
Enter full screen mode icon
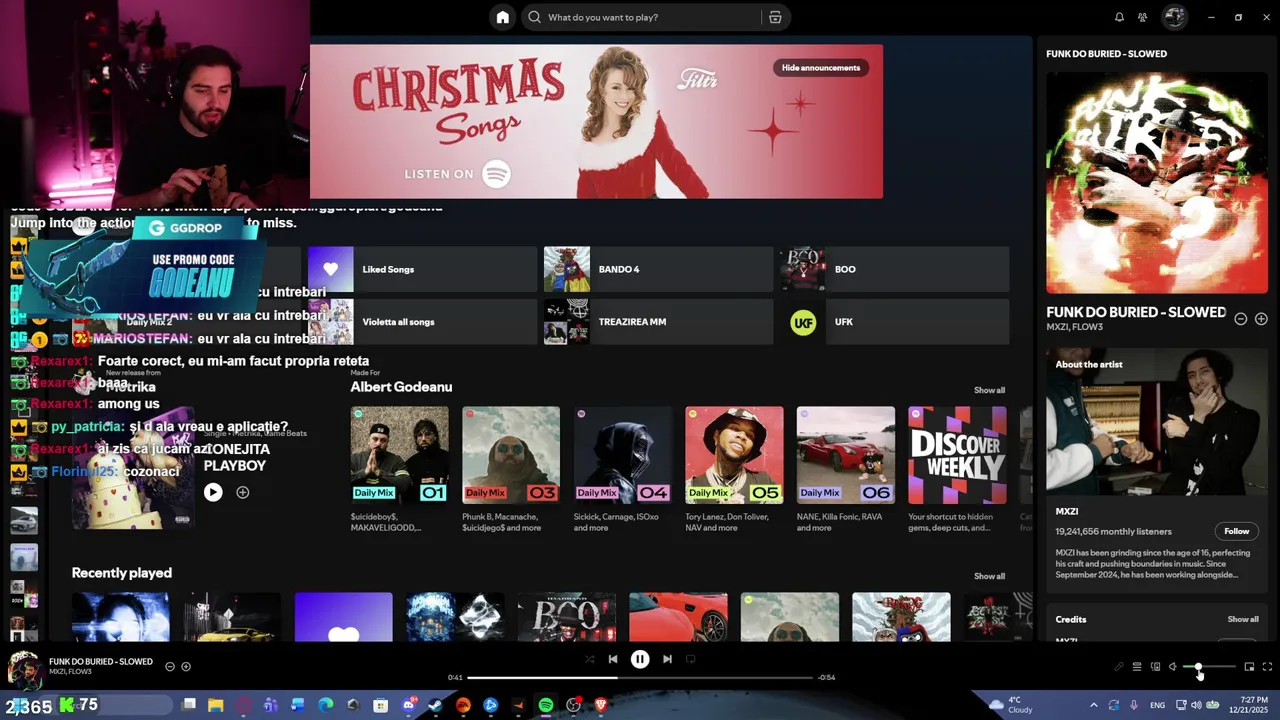click(x=1267, y=667)
